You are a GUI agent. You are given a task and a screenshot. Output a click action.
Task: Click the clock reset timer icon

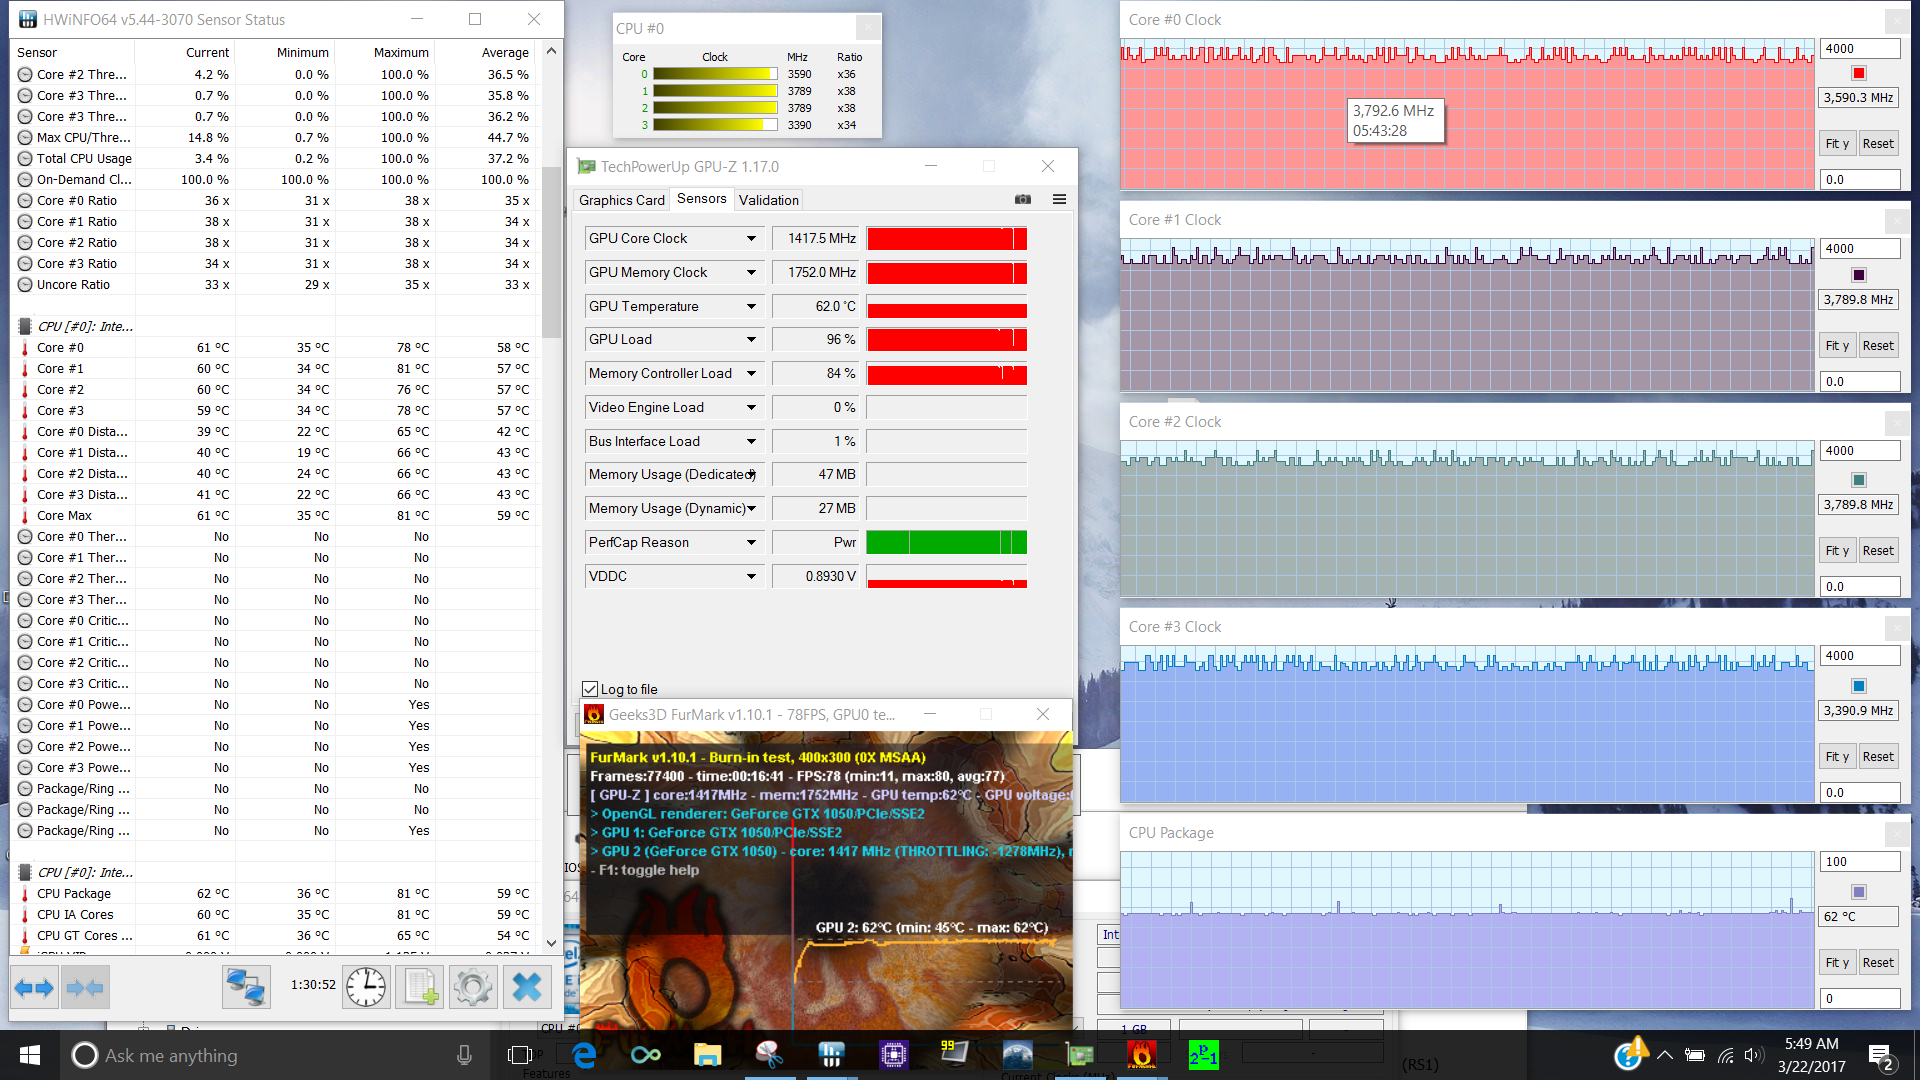(366, 988)
